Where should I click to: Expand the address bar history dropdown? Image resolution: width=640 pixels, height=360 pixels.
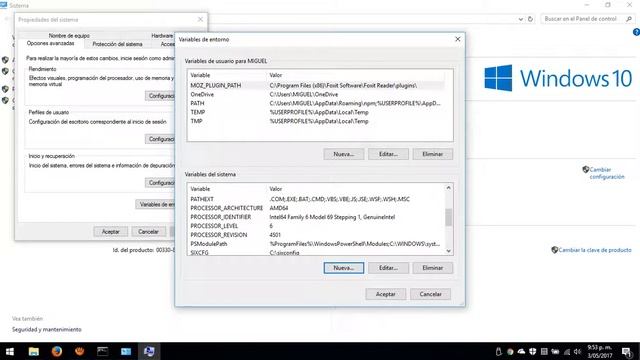click(x=520, y=19)
